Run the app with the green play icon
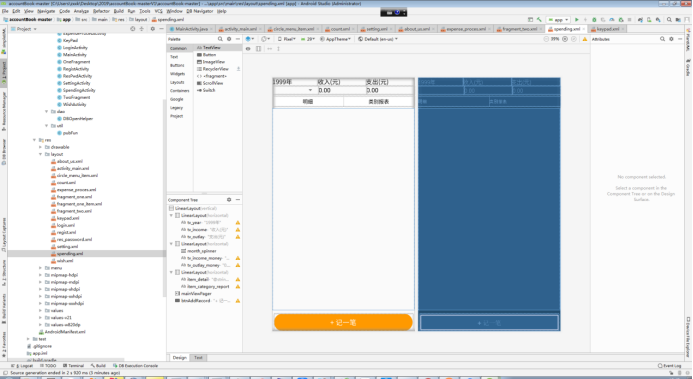This screenshot has width=693, height=379. [x=576, y=20]
